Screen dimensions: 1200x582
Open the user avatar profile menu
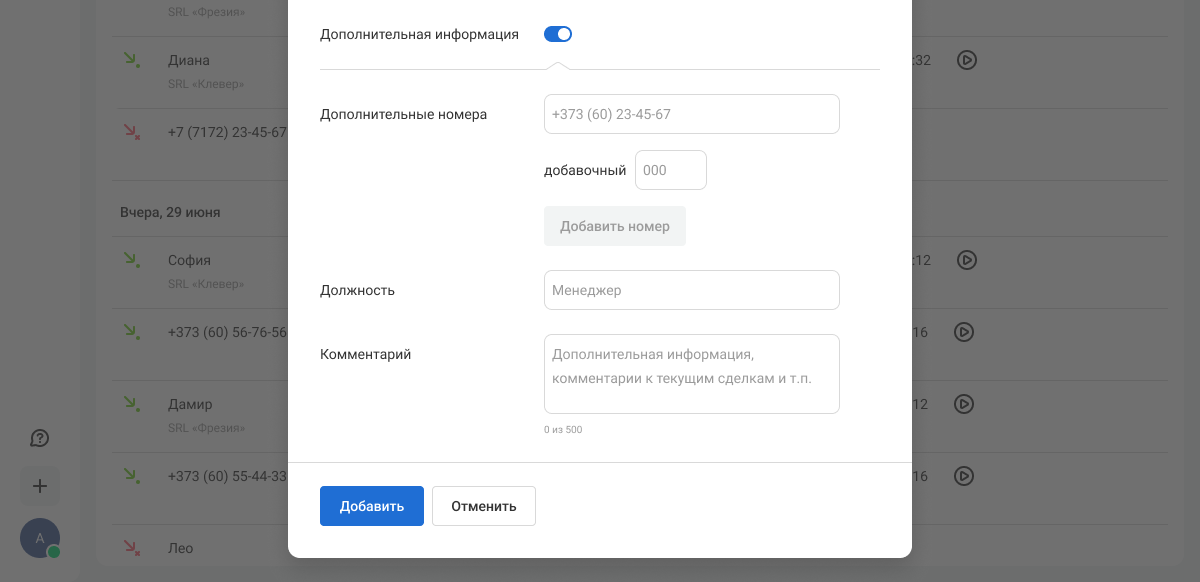pos(40,538)
